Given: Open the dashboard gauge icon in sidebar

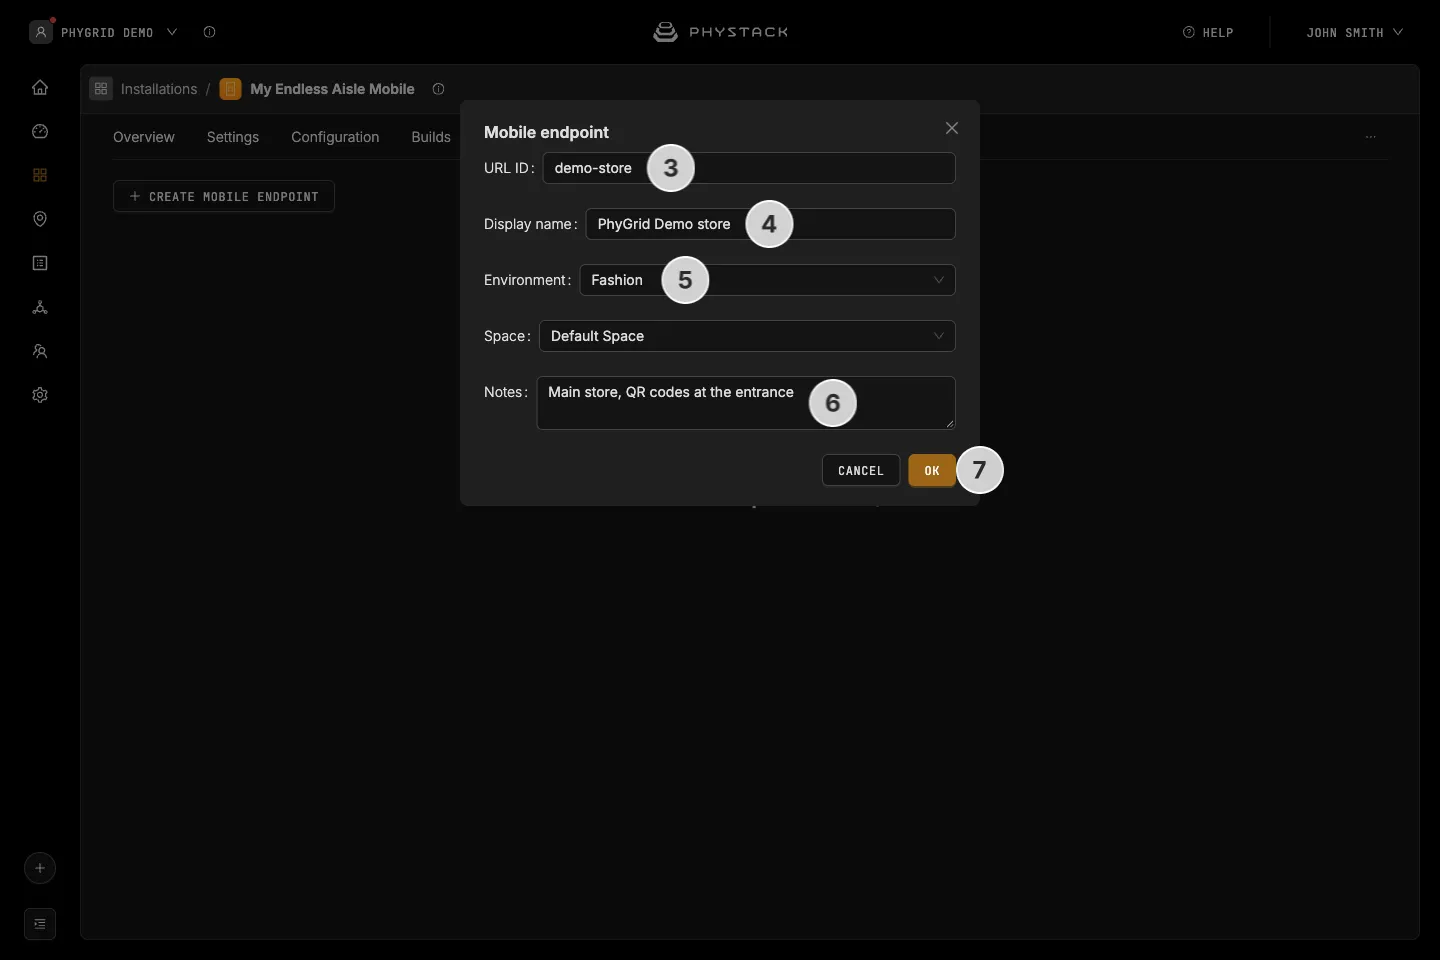Looking at the screenshot, I should click(x=40, y=131).
